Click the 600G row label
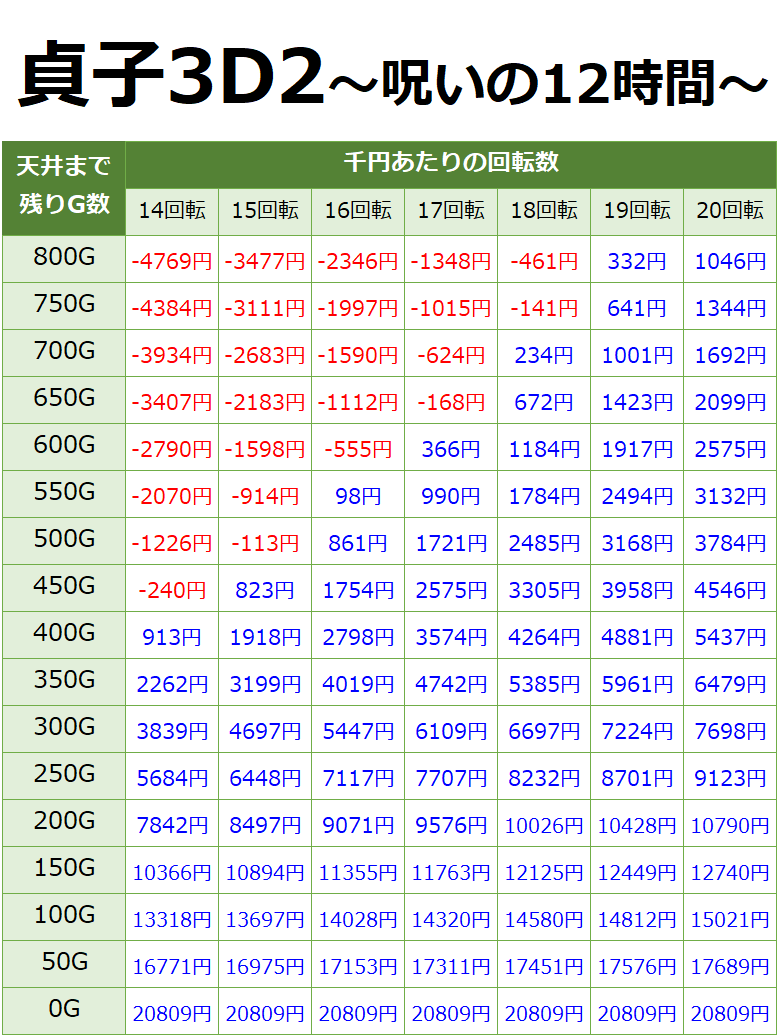 pyautogui.click(x=63, y=448)
